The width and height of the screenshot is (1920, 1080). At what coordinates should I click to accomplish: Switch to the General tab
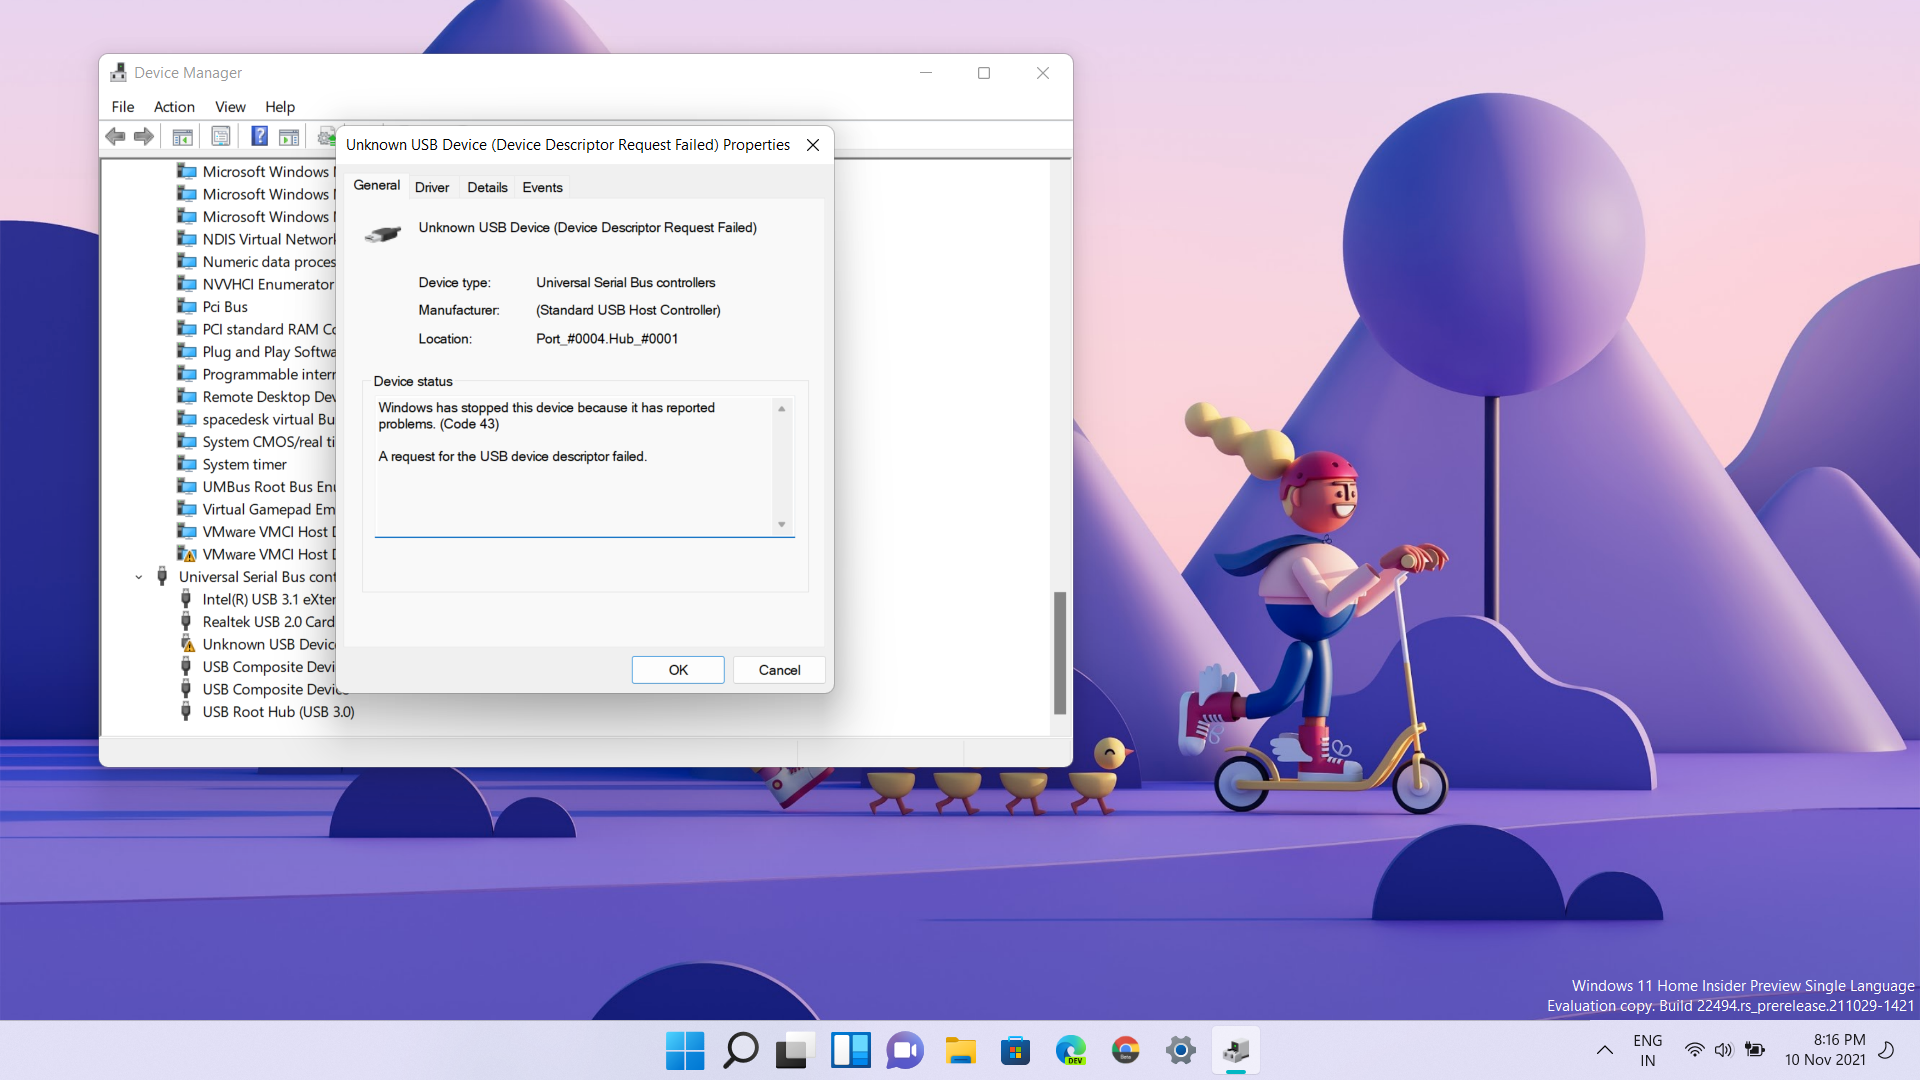click(377, 186)
